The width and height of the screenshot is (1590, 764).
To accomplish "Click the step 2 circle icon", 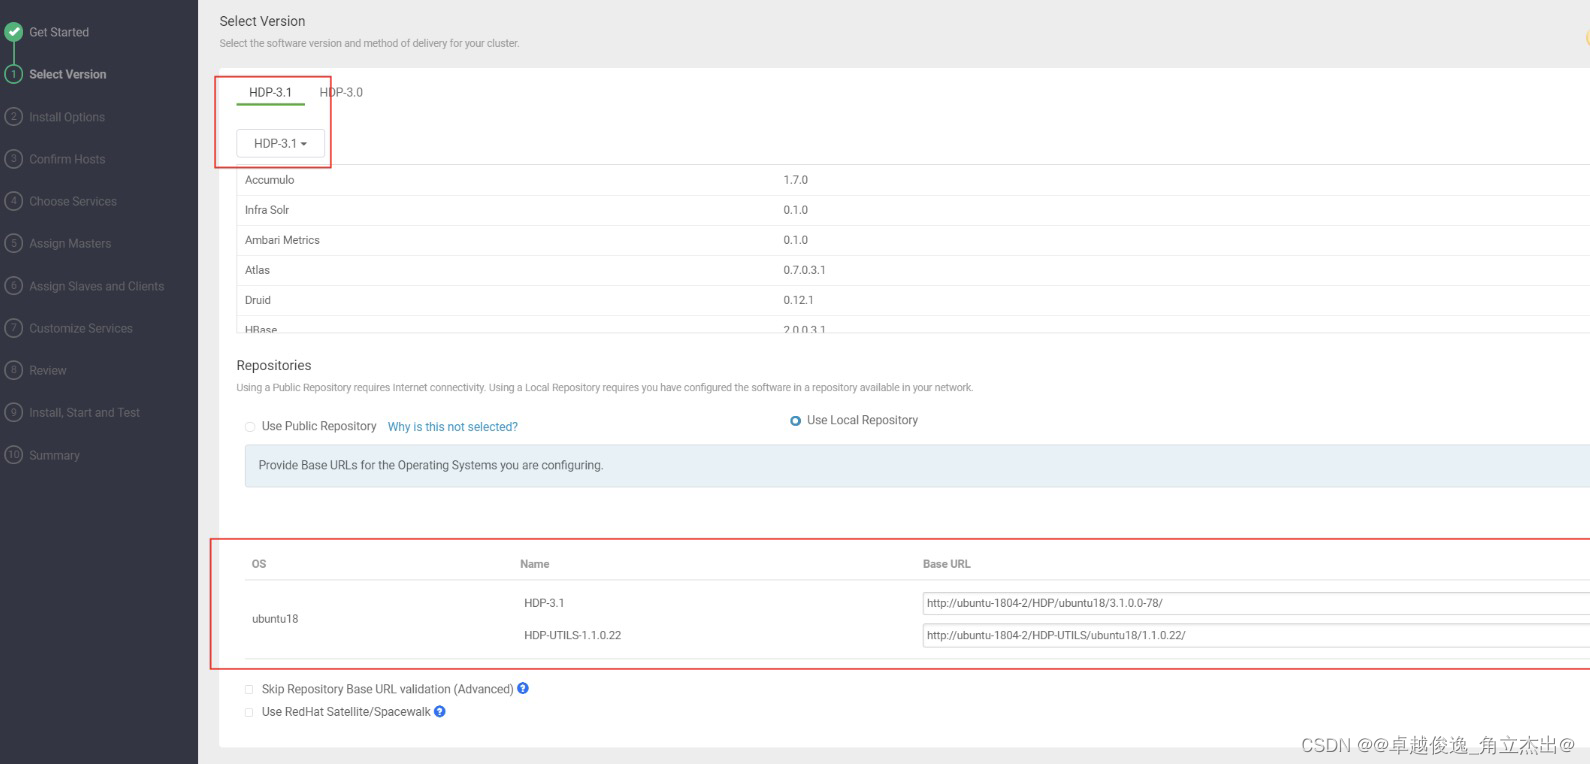I will 14,117.
